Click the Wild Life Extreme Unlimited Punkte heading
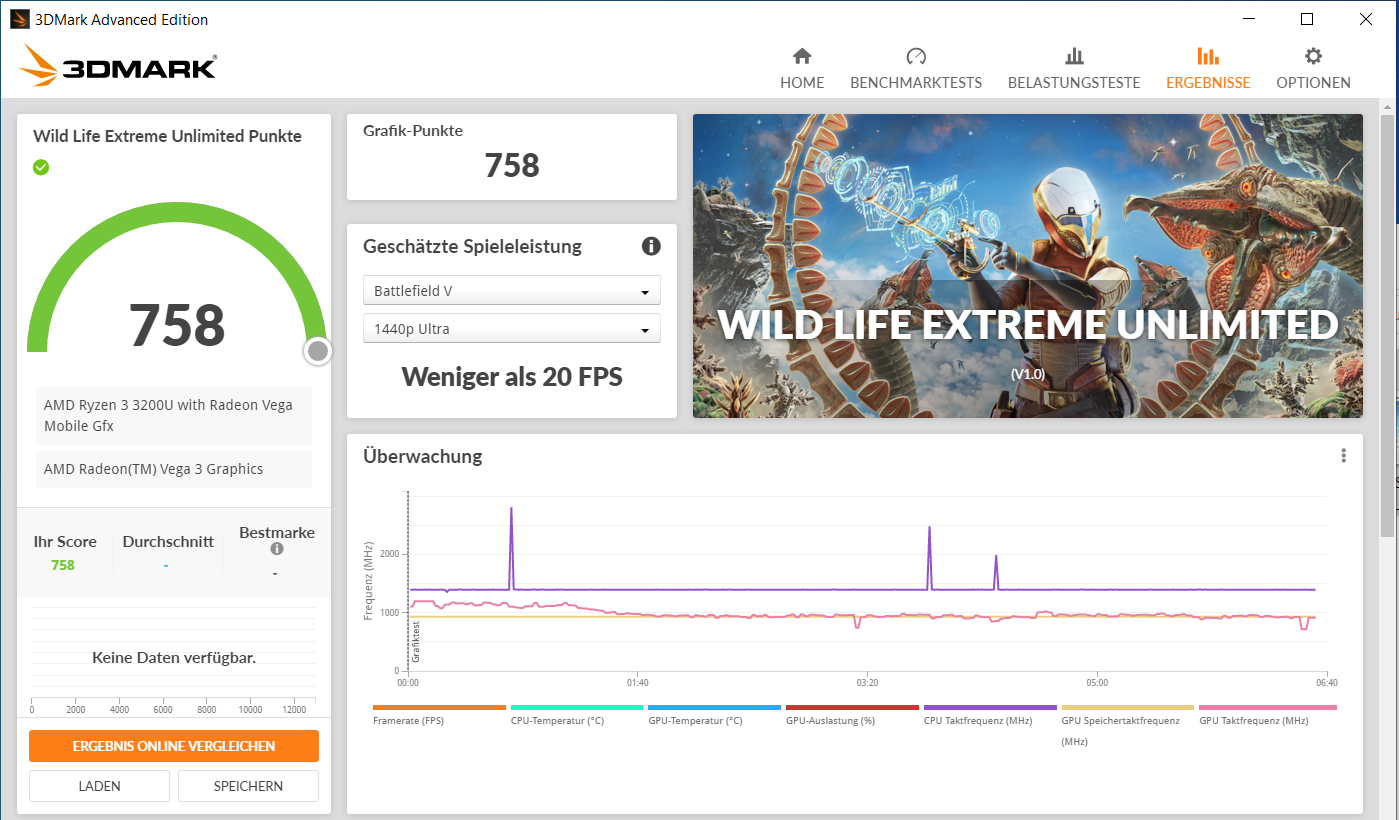This screenshot has width=1399, height=820. [167, 136]
